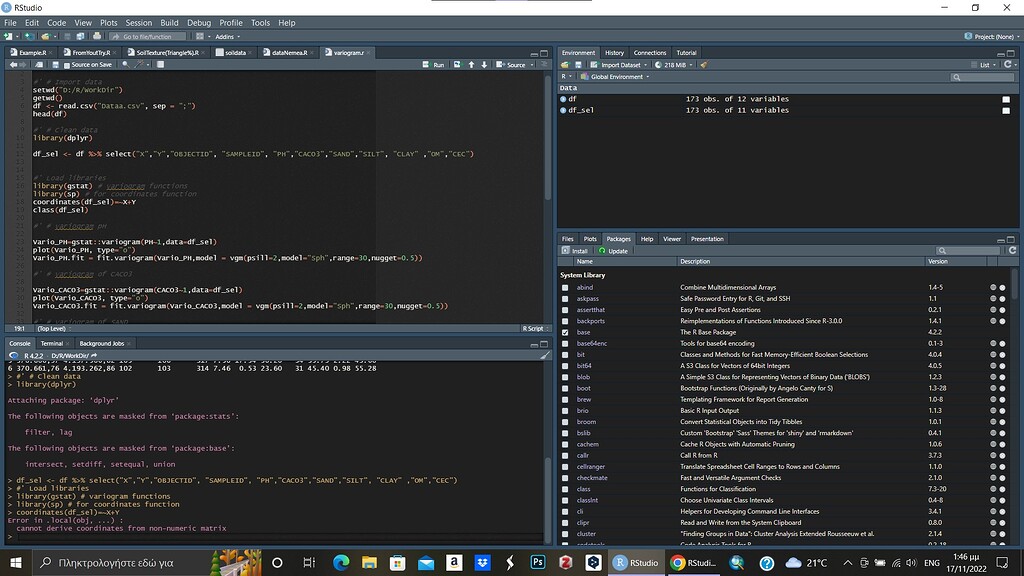Open the Addins dropdown
The width and height of the screenshot is (1024, 576).
pos(225,36)
